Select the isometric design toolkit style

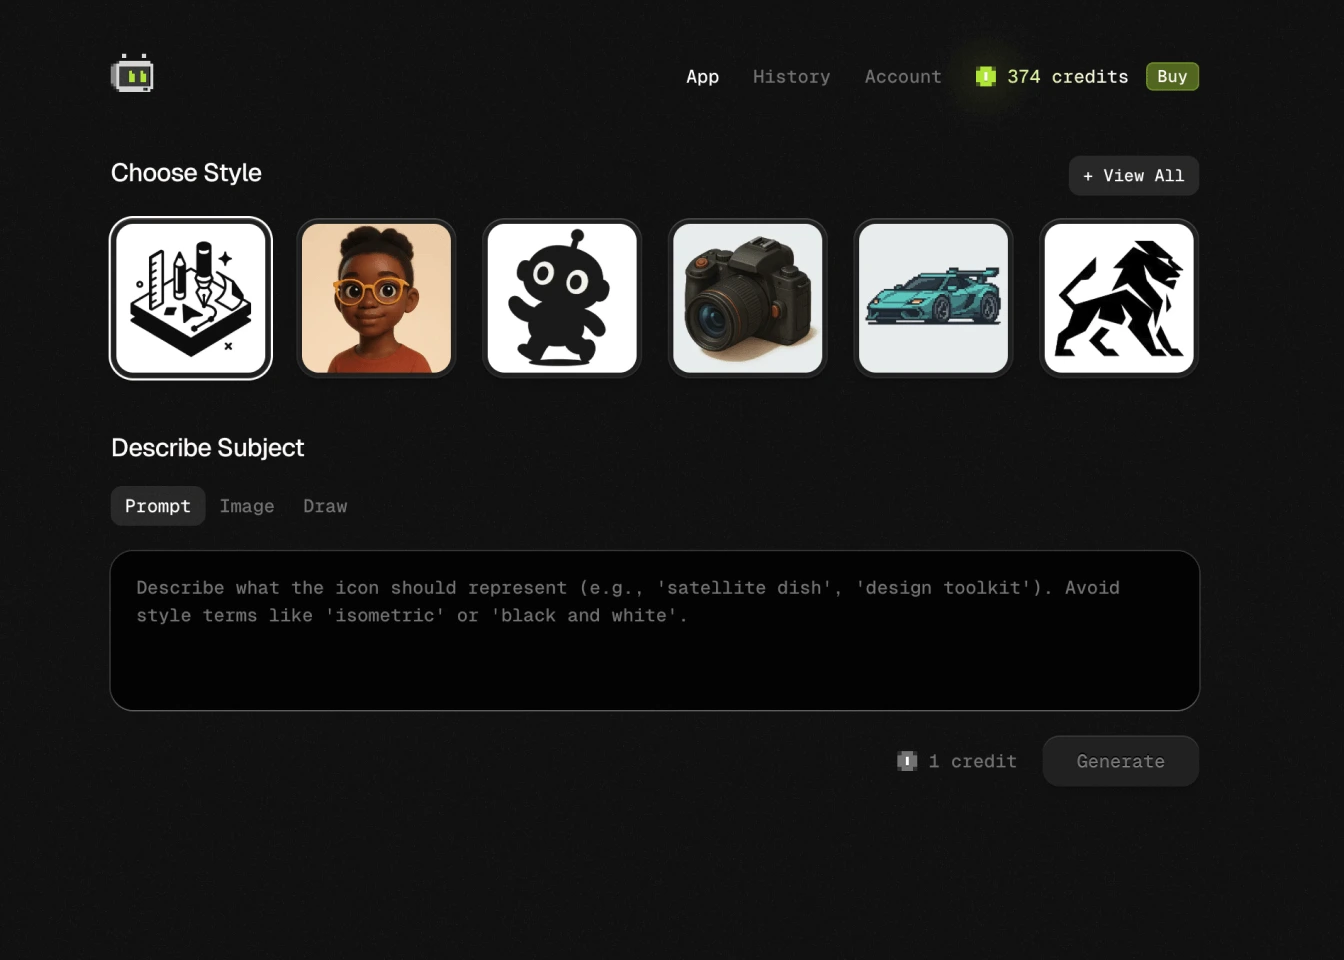coord(190,298)
